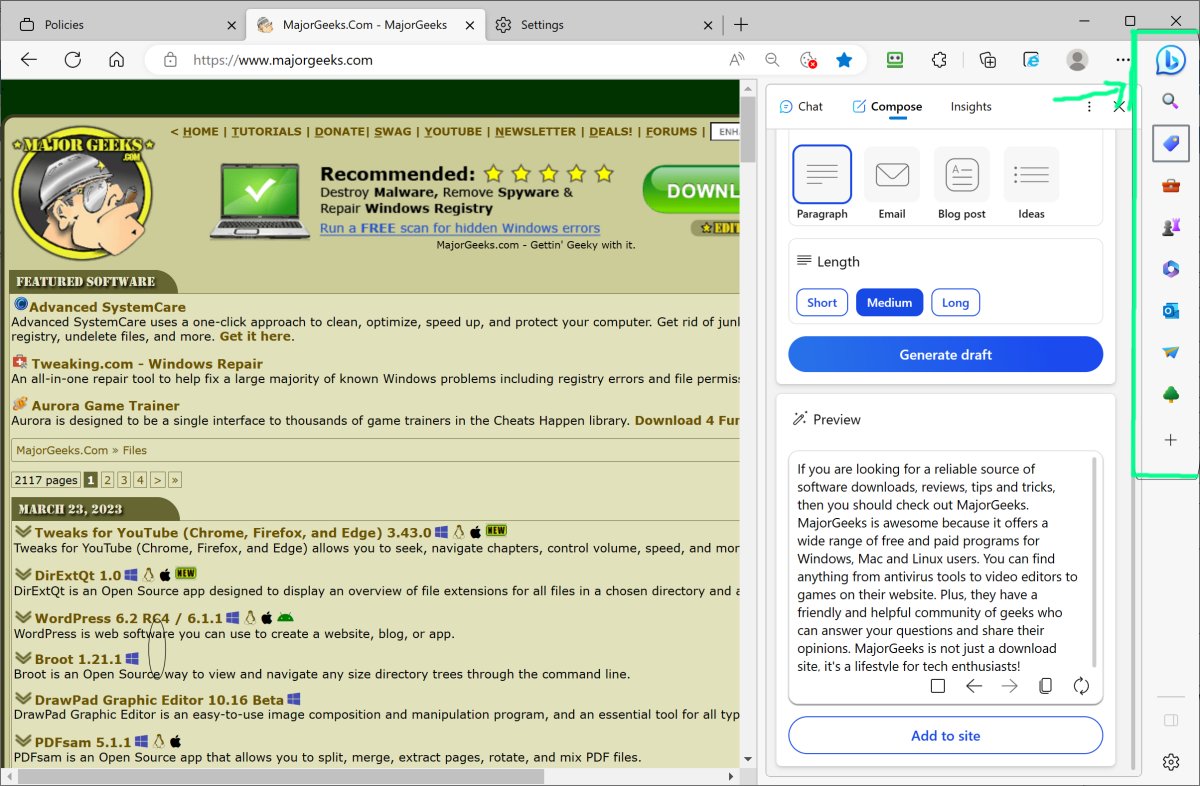Choose the Blog post format
1200x786 pixels.
(x=961, y=181)
